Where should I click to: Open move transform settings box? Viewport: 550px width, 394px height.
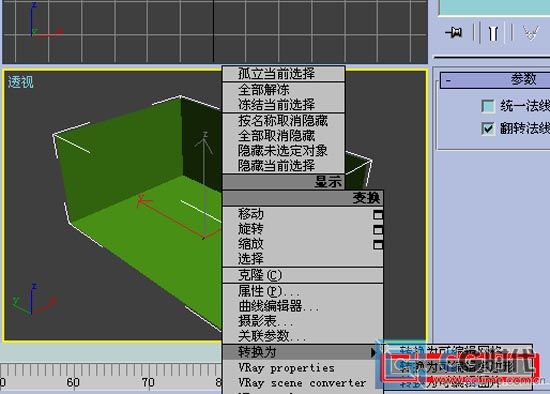[378, 214]
